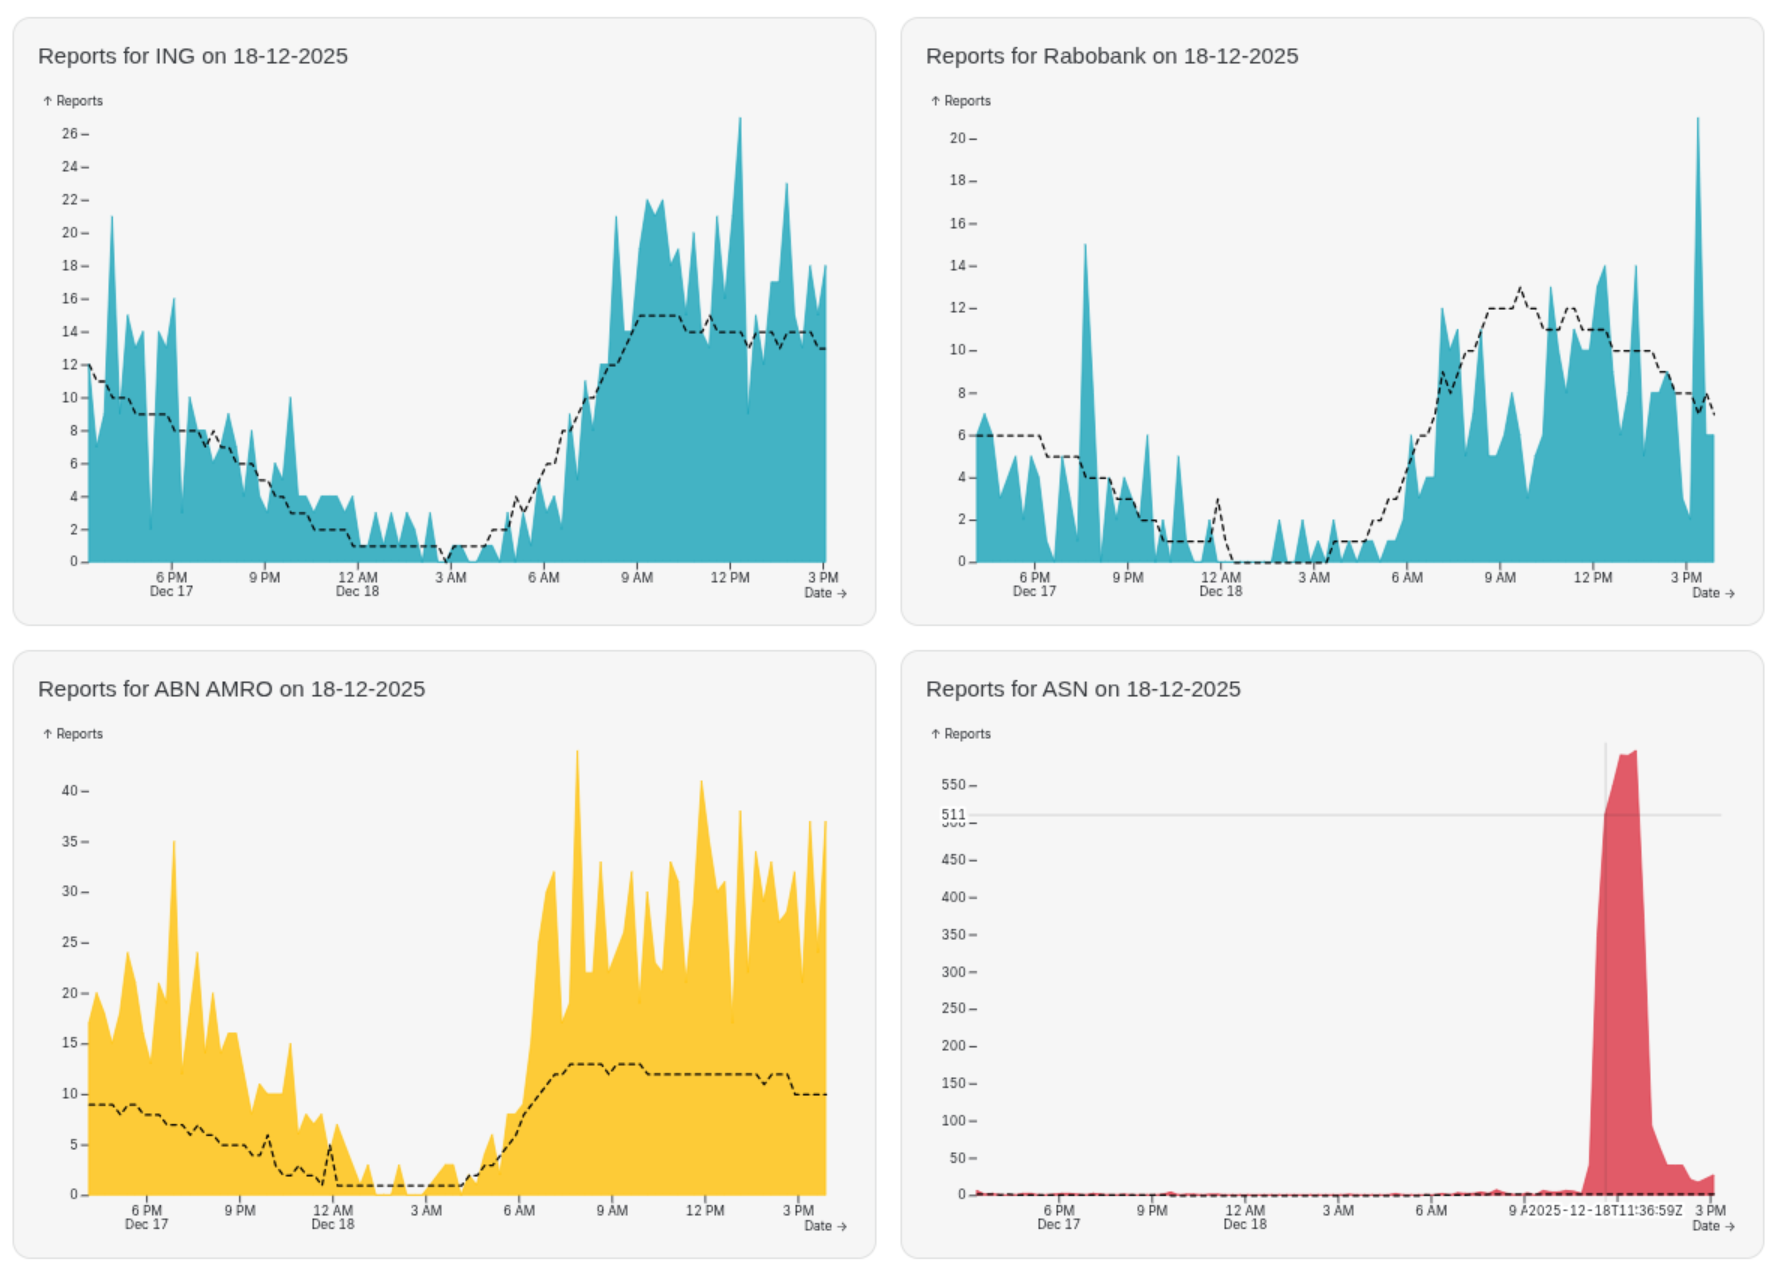Click the 2025-12-18T11:36:59Z timestamp on ASN chart
The height and width of the screenshot is (1270, 1777).
[1604, 1211]
